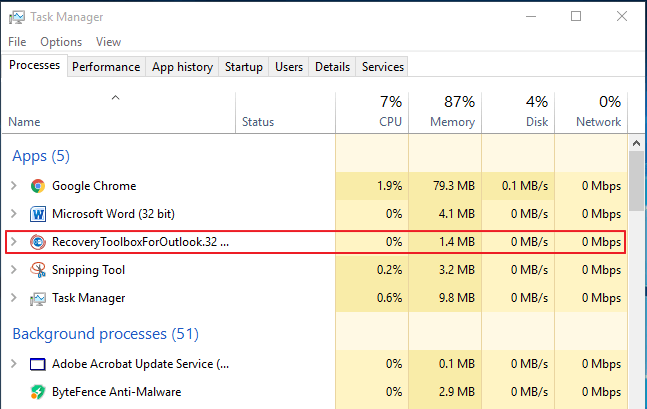Click the Task Manager title bar icon
Image resolution: width=647 pixels, height=409 pixels.
point(17,17)
